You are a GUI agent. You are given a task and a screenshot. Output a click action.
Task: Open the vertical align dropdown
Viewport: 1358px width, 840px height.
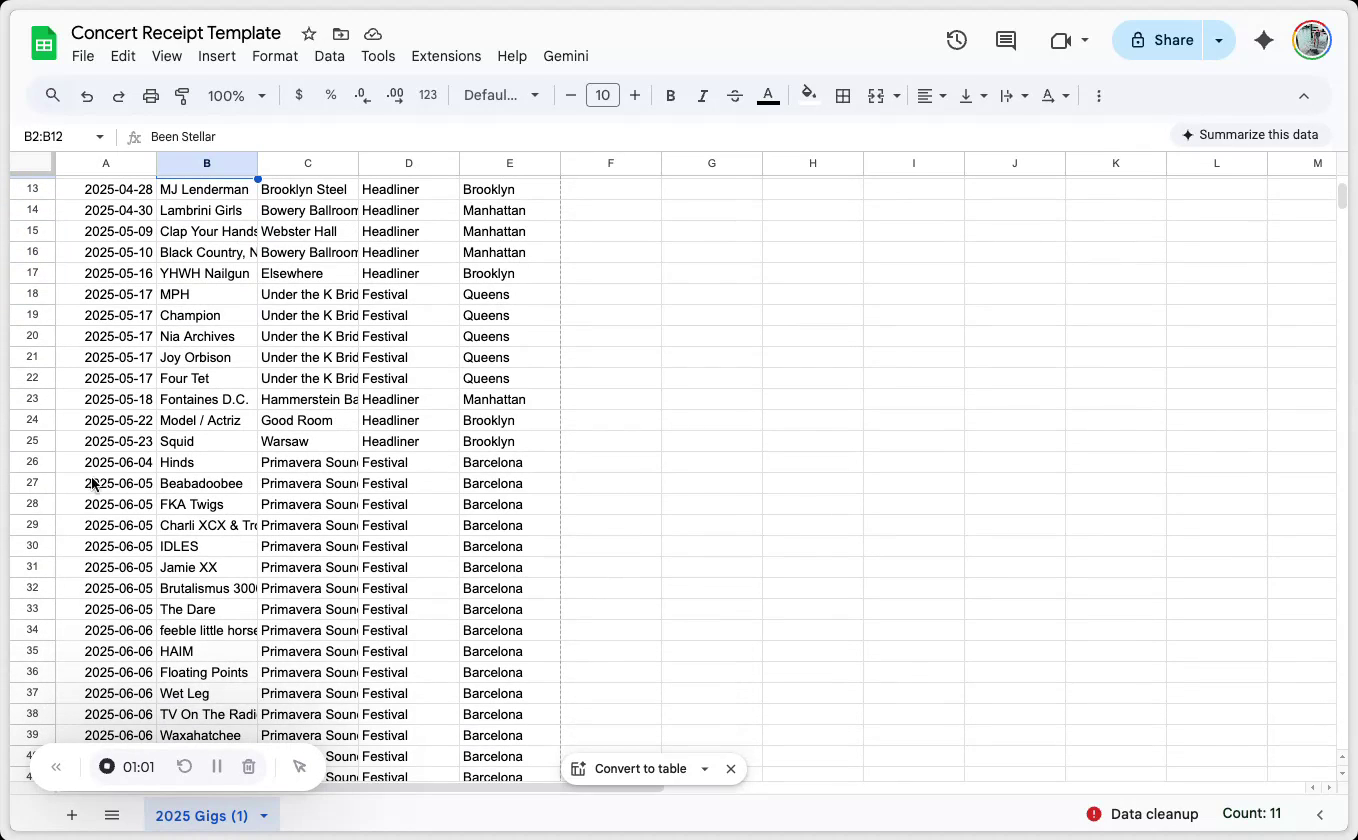coord(973,96)
